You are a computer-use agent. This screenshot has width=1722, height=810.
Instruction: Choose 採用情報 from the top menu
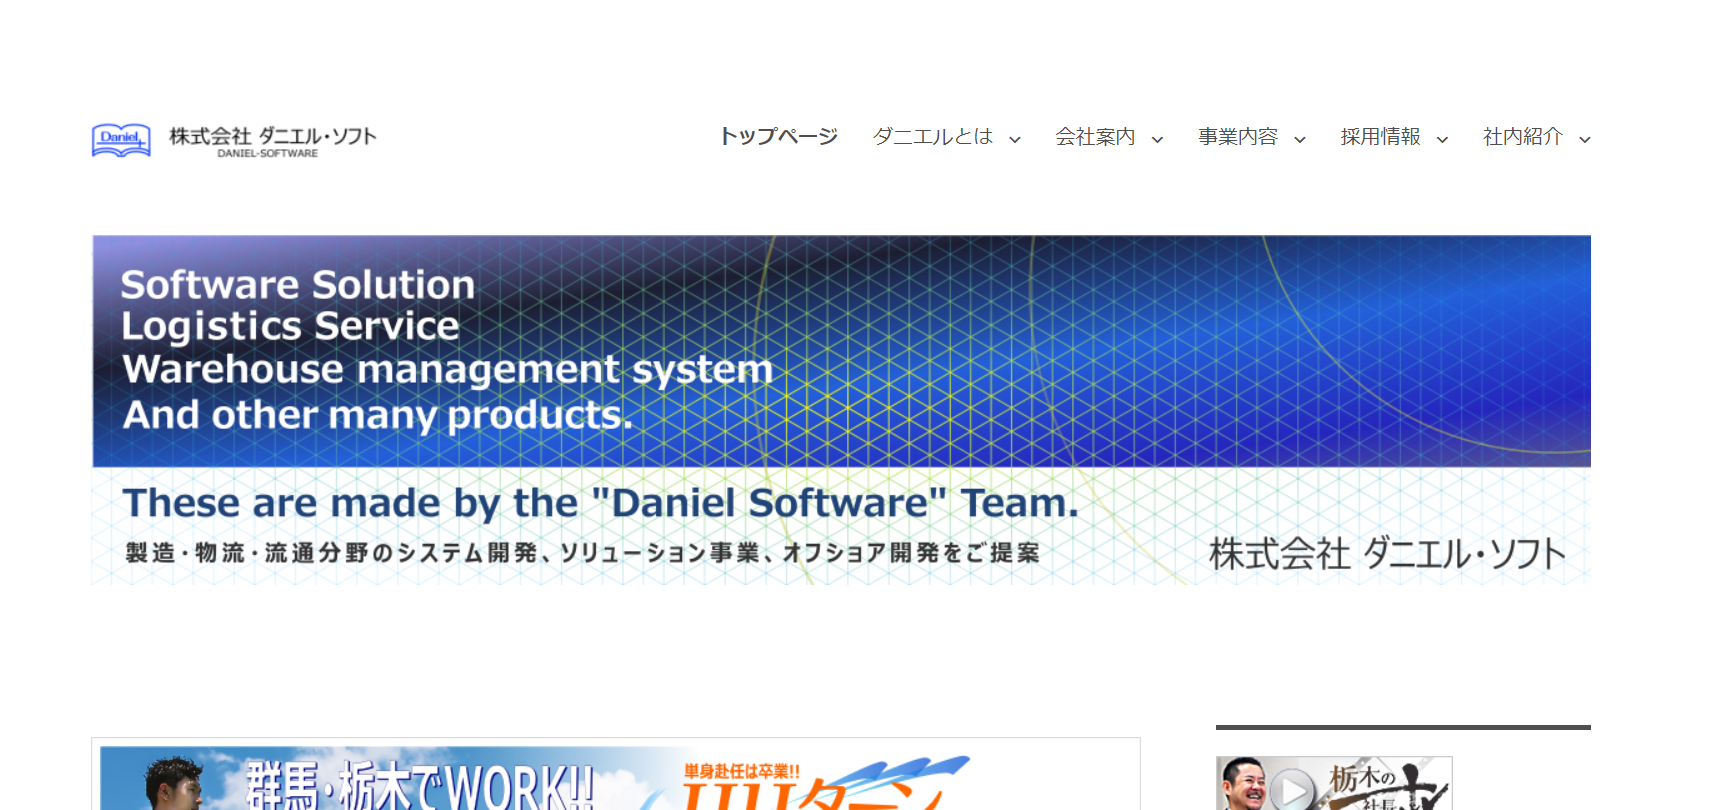(x=1380, y=137)
